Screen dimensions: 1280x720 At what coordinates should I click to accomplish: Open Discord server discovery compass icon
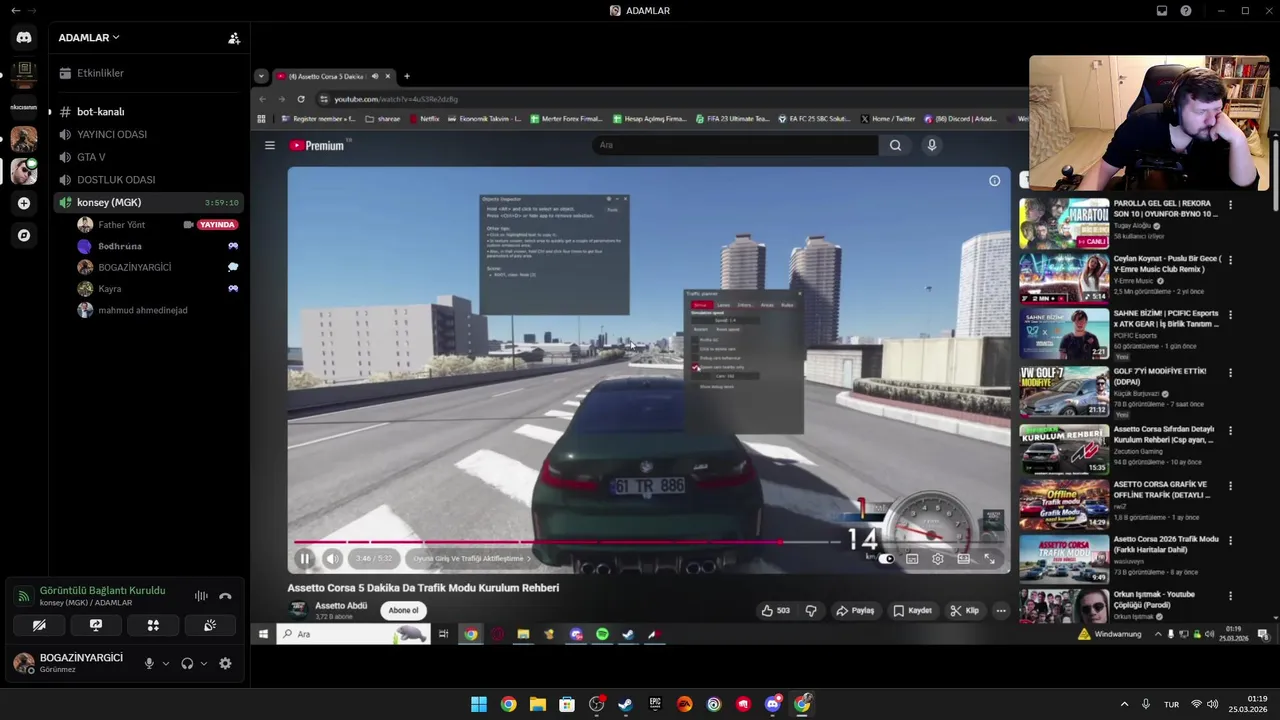point(24,235)
